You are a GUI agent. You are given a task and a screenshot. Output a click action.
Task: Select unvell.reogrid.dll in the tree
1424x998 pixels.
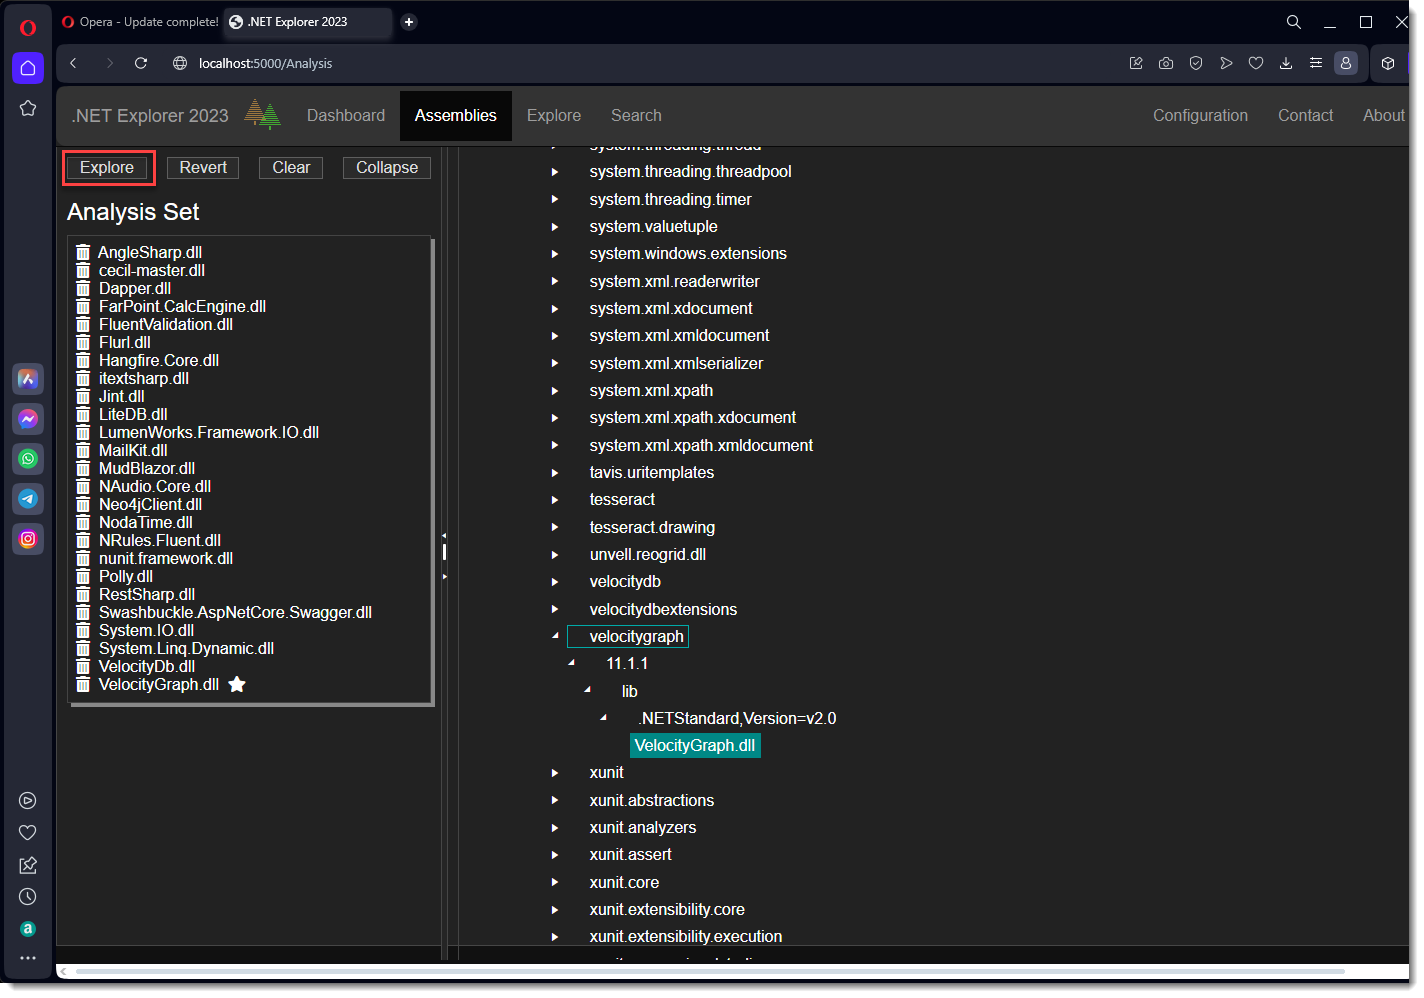click(x=648, y=554)
